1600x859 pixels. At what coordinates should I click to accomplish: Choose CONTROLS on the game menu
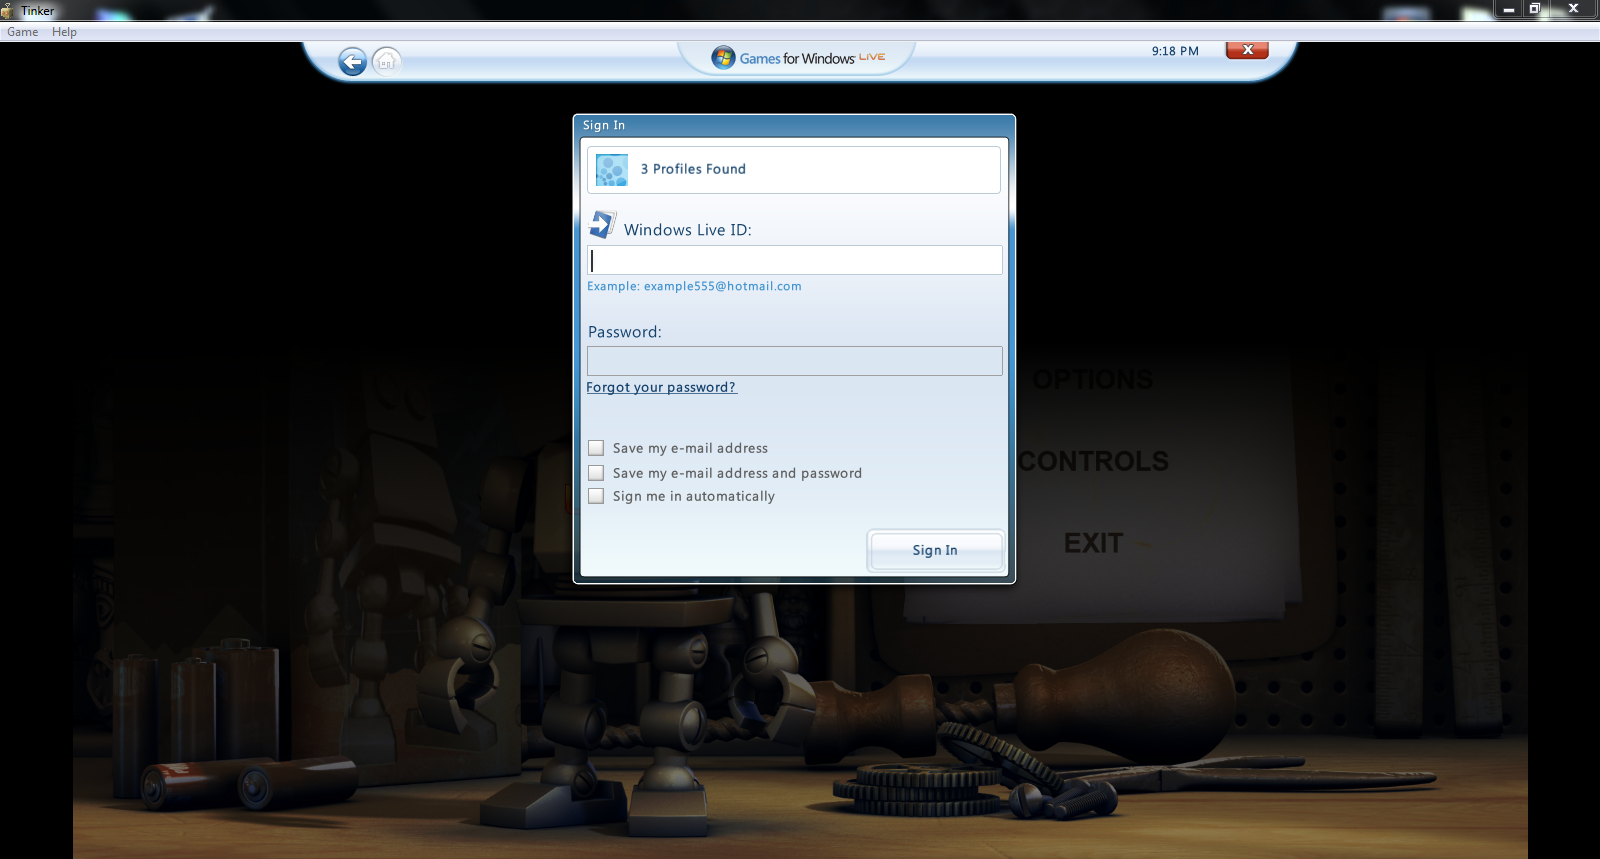click(x=1094, y=461)
